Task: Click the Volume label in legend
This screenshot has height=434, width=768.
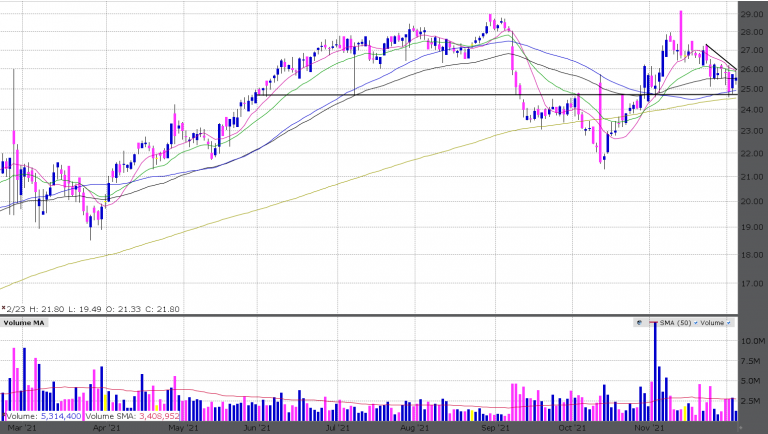Action: tap(710, 323)
